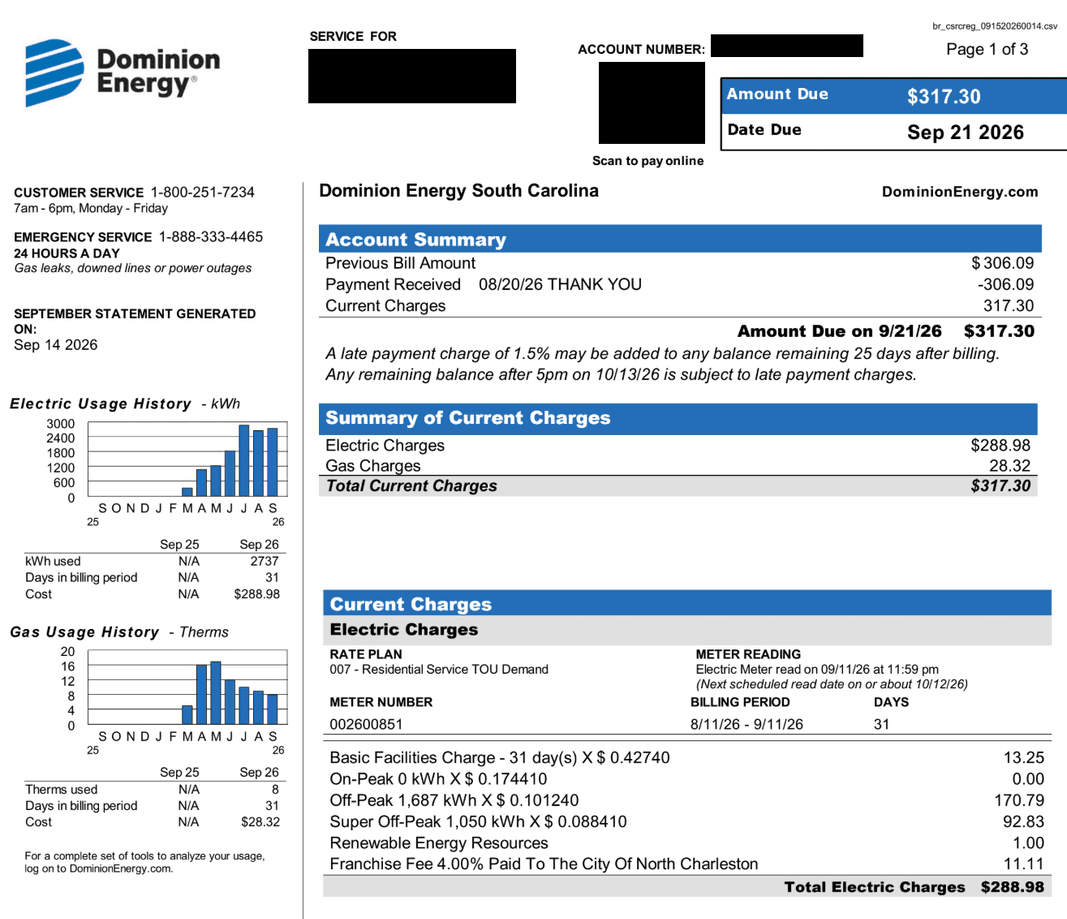This screenshot has width=1067, height=919.
Task: Select the electric Cost $288.98 in the usage table
Action: coord(257,594)
